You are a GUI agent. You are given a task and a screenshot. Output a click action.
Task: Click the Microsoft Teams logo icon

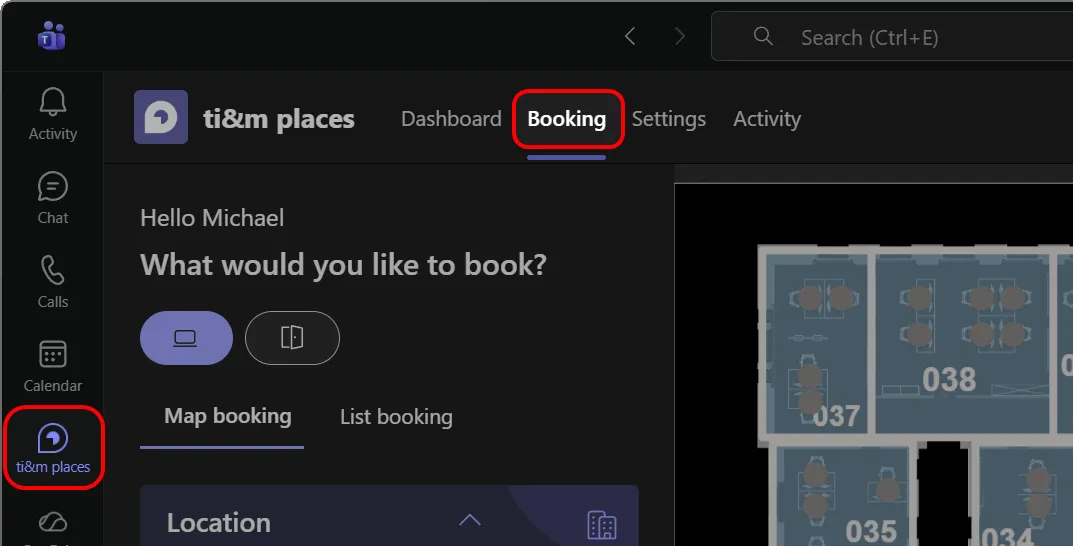[51, 36]
